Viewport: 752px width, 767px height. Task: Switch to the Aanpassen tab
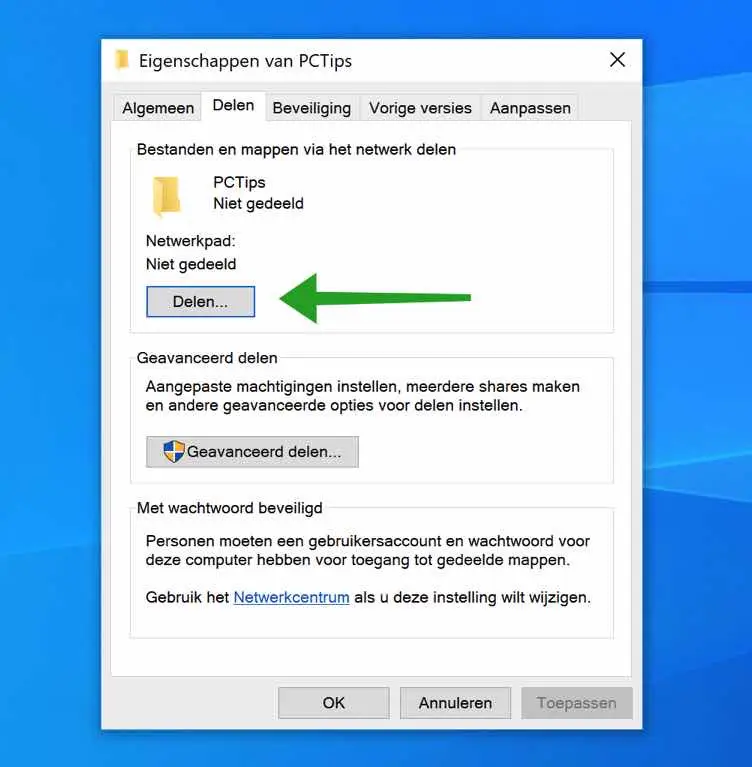[530, 108]
